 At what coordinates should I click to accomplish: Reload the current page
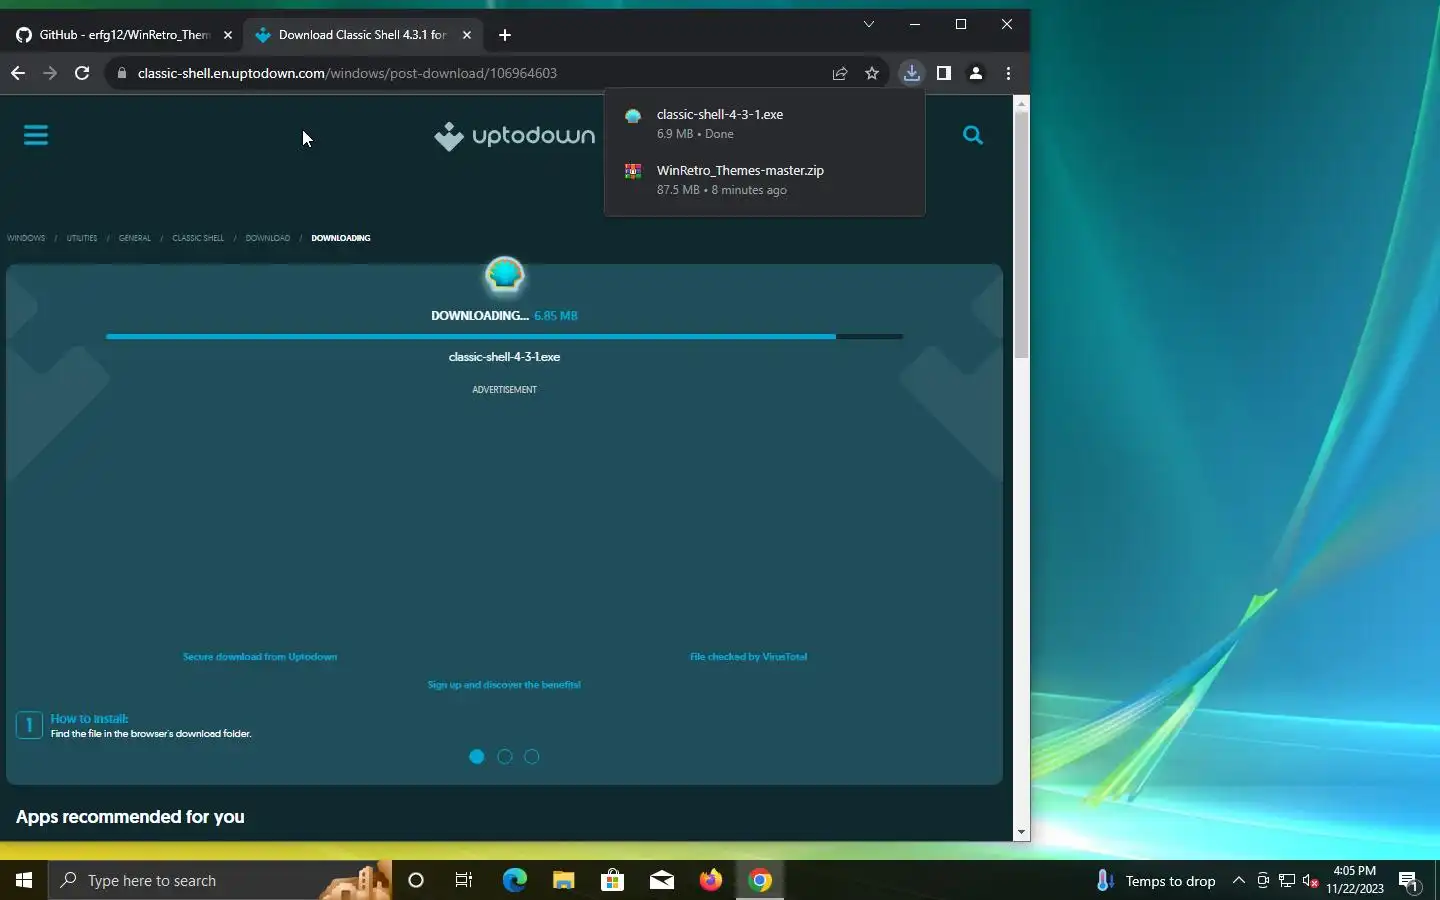click(82, 73)
